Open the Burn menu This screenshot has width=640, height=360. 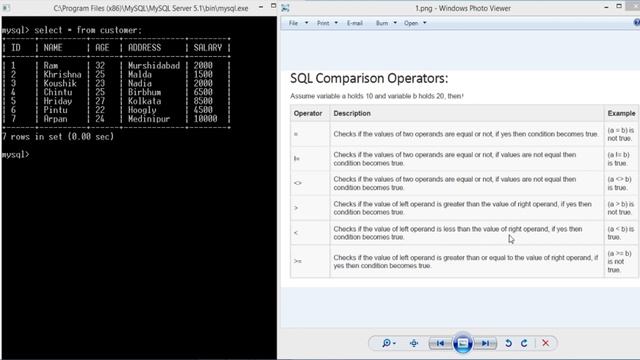tap(382, 23)
